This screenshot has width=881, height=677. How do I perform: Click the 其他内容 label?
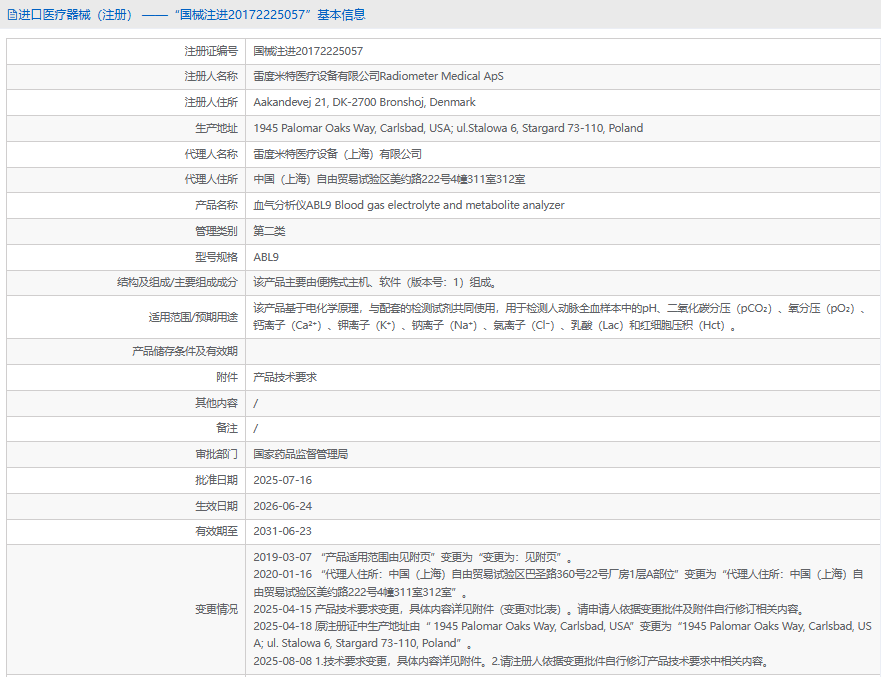point(216,403)
